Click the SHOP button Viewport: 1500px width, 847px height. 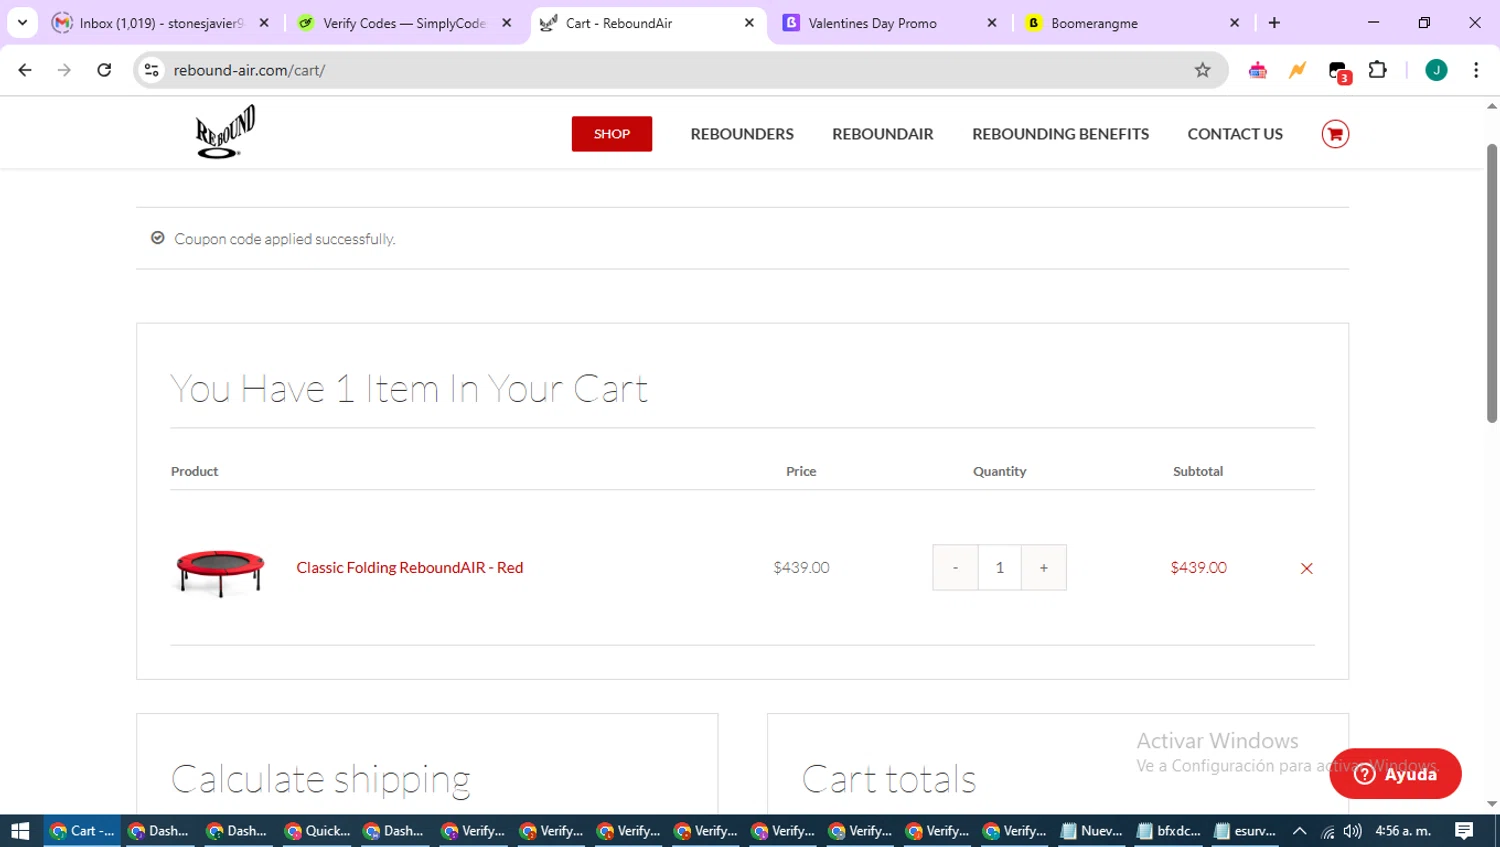point(612,134)
